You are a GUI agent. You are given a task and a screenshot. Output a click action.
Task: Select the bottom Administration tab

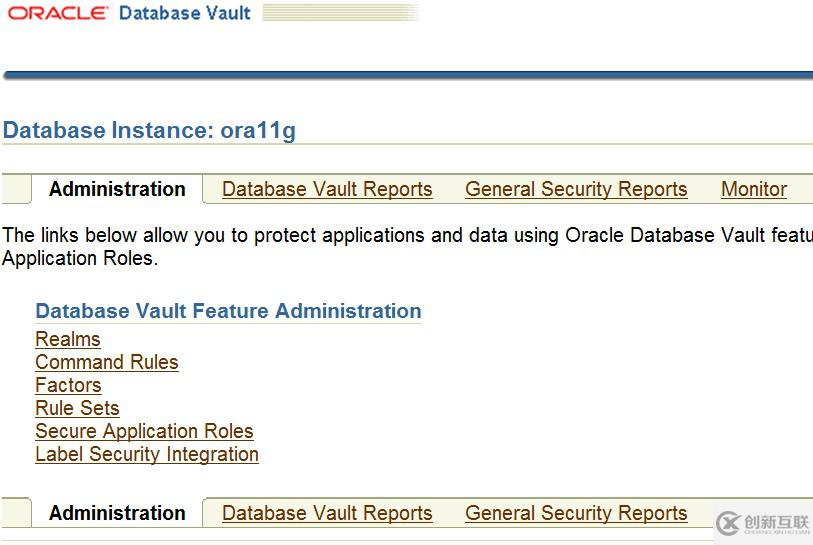tap(117, 513)
